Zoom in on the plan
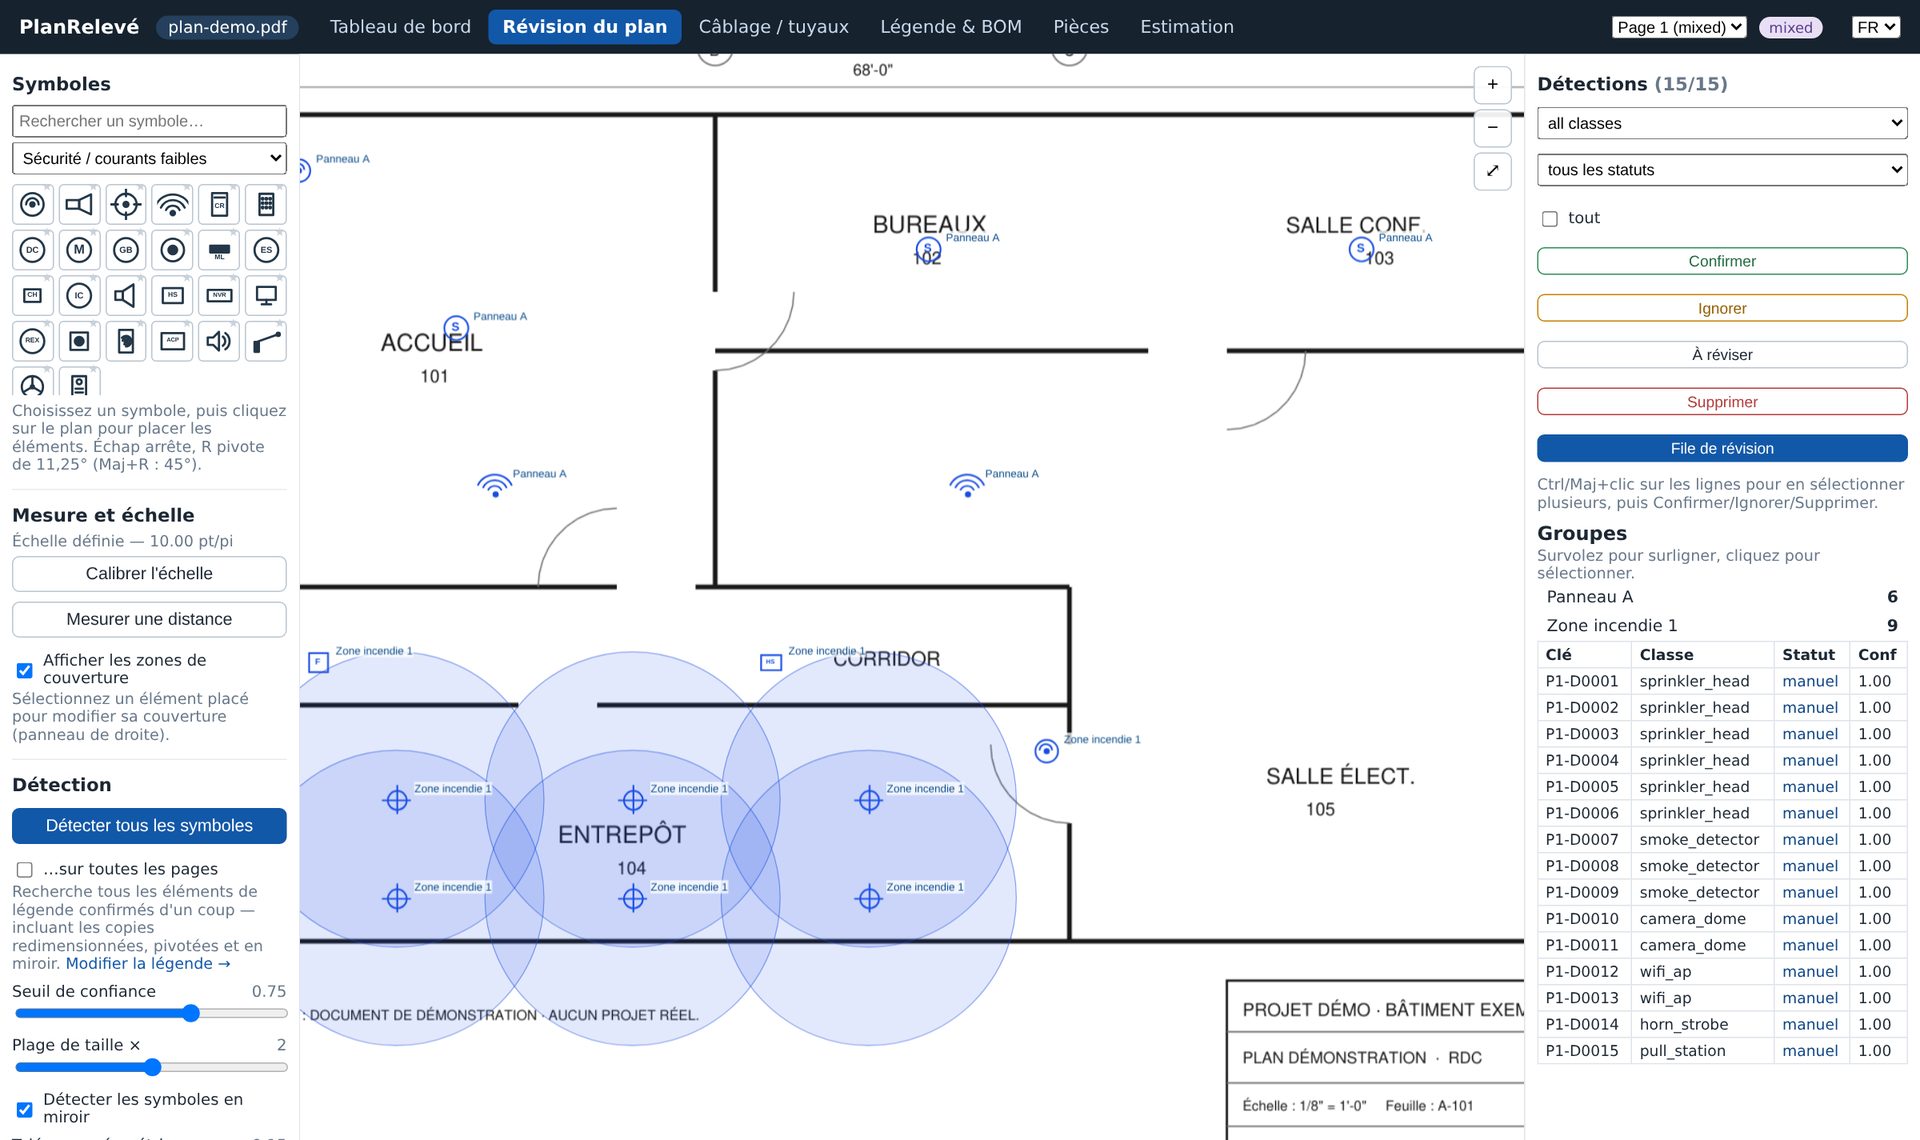1920x1140 pixels. (1492, 85)
